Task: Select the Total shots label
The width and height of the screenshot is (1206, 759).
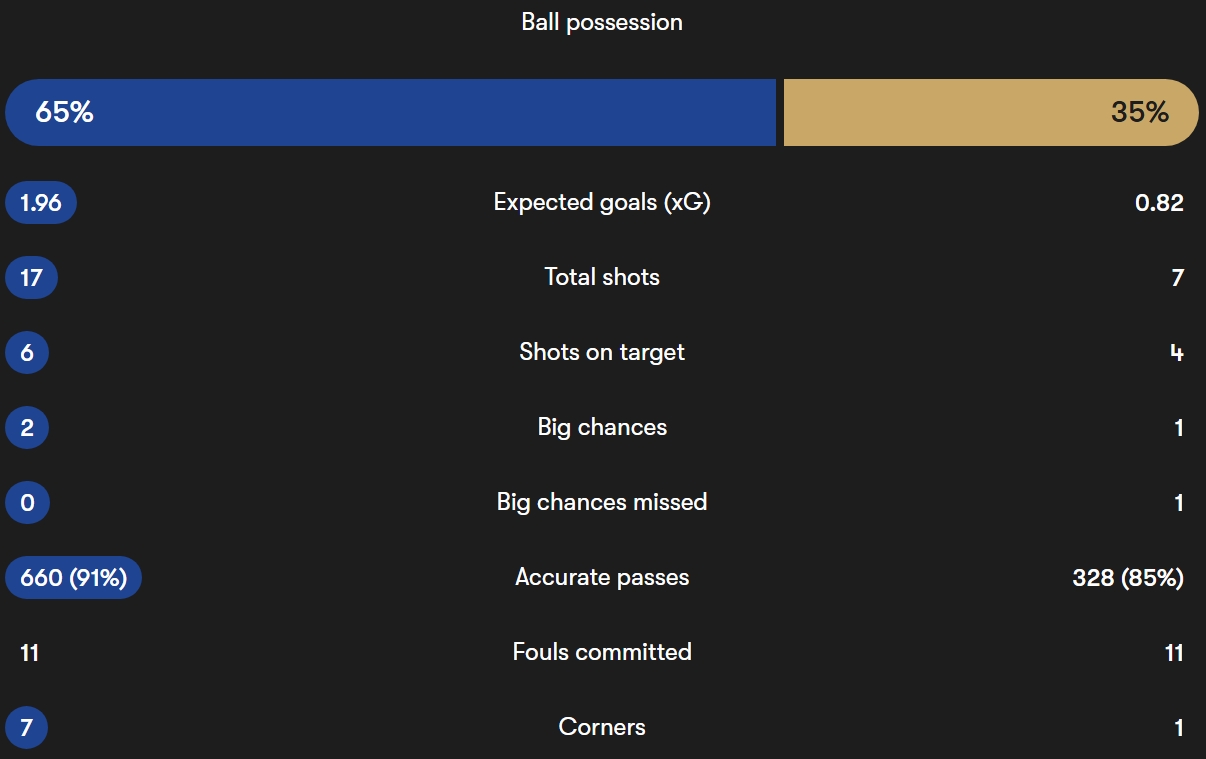Action: tap(602, 277)
